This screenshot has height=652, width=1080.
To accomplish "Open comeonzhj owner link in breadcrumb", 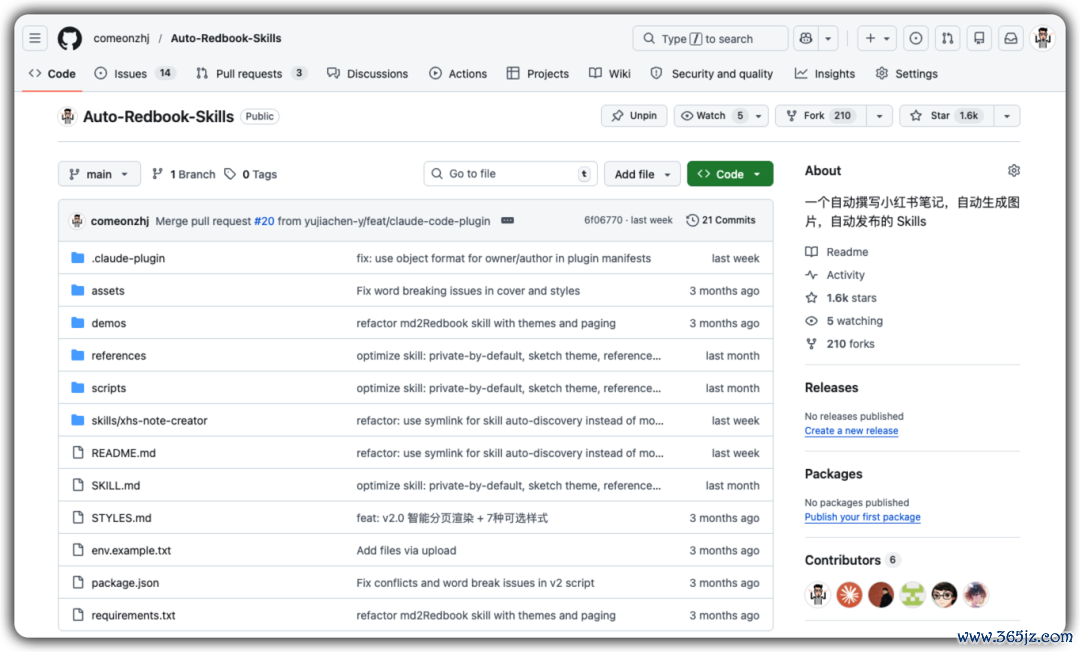I will (x=121, y=39).
